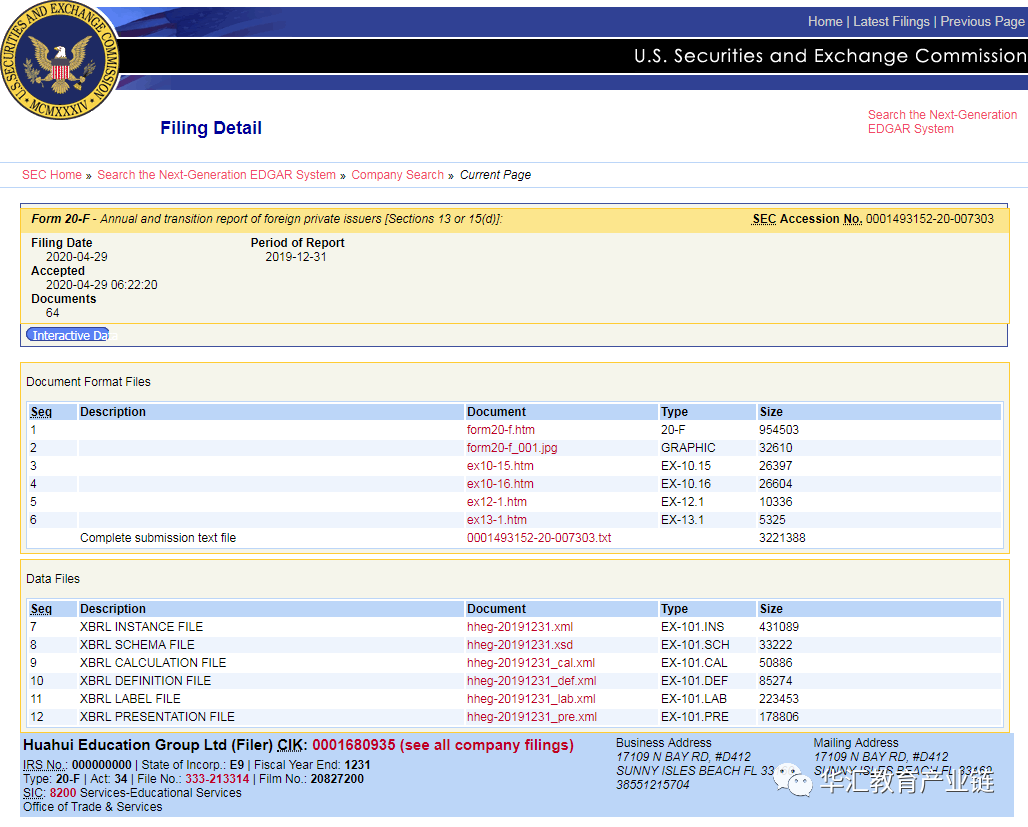Click the Interactive Data button
This screenshot has height=827, width=1028.
[68, 335]
